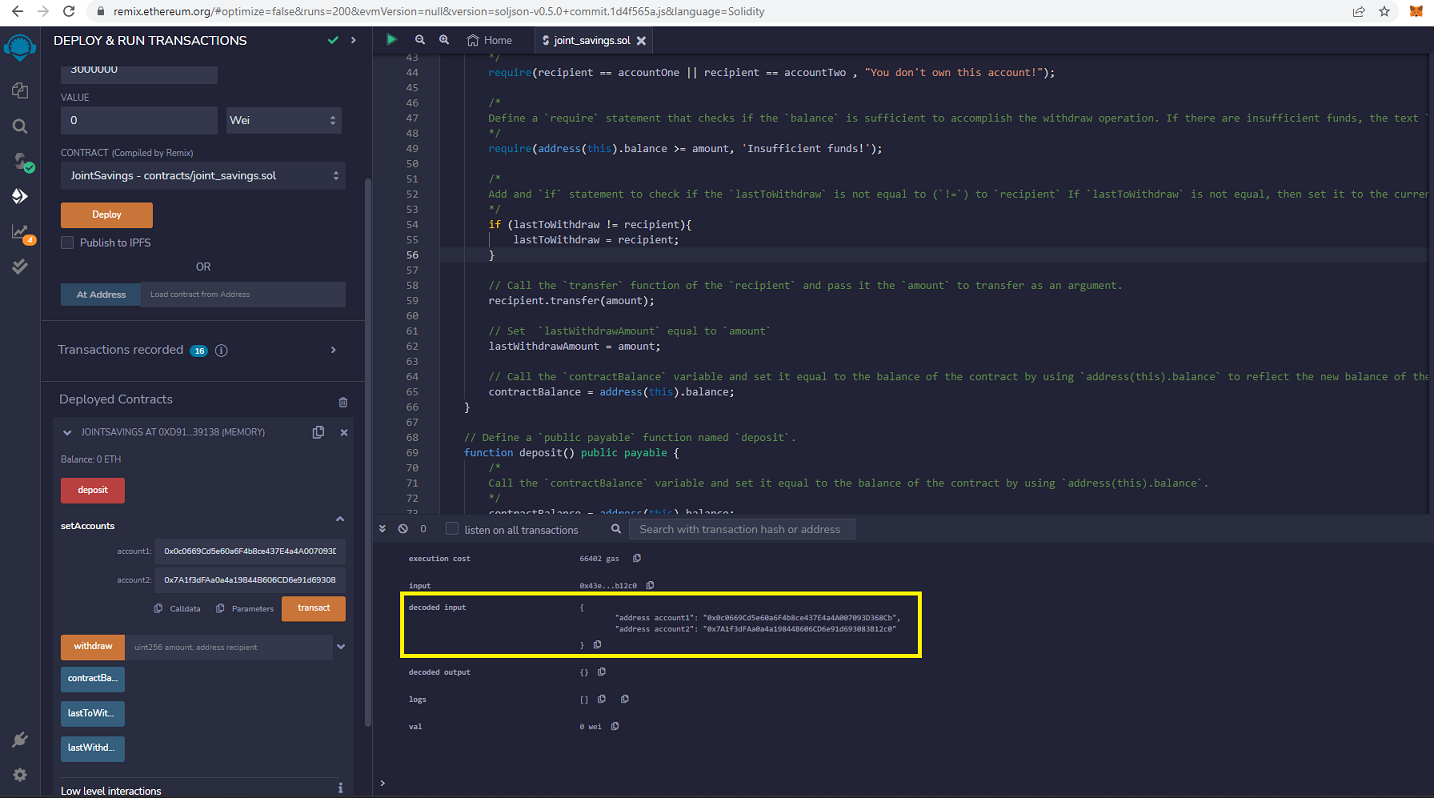Focus the withdraw parameters input field

(229, 647)
